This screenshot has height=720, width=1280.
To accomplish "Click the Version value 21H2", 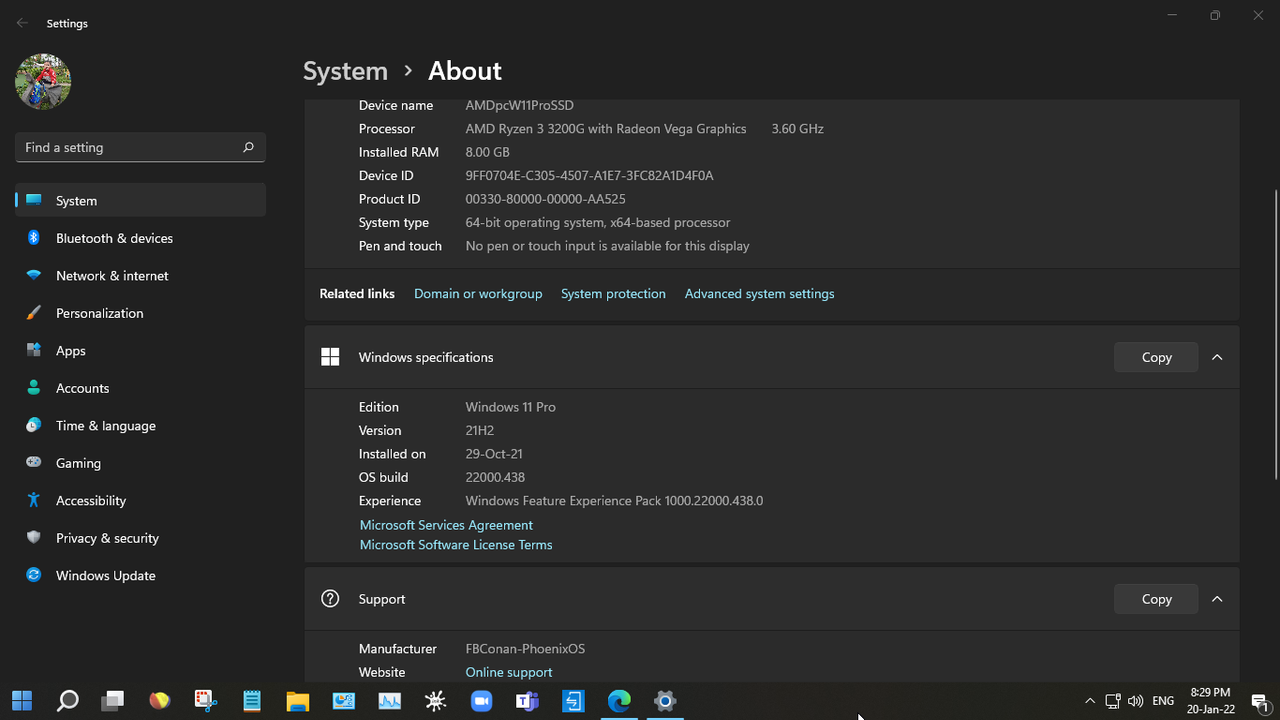I will tap(480, 430).
